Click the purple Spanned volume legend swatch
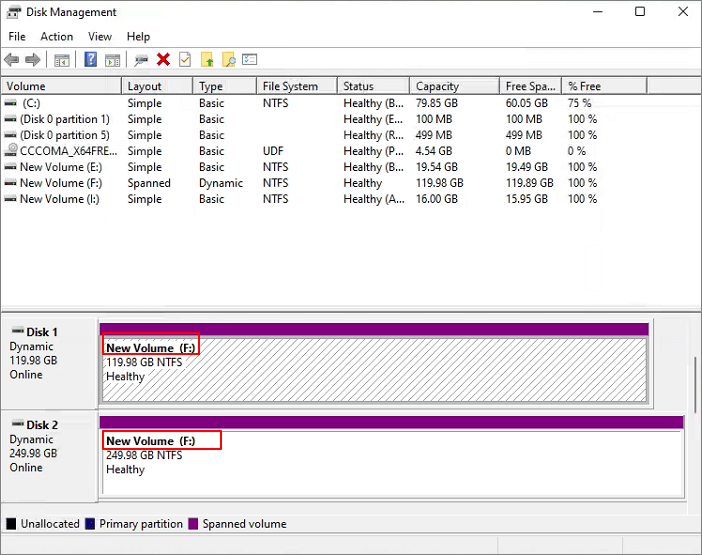702x555 pixels. [194, 524]
